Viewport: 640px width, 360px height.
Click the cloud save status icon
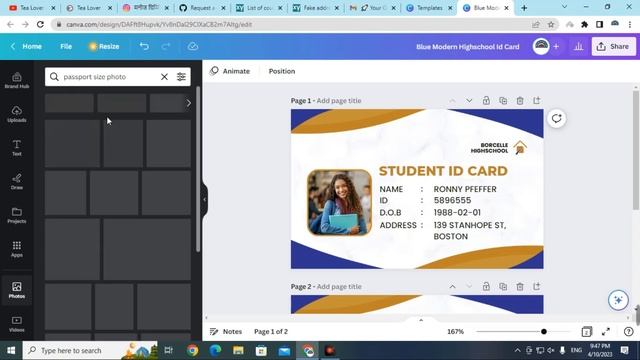193,47
